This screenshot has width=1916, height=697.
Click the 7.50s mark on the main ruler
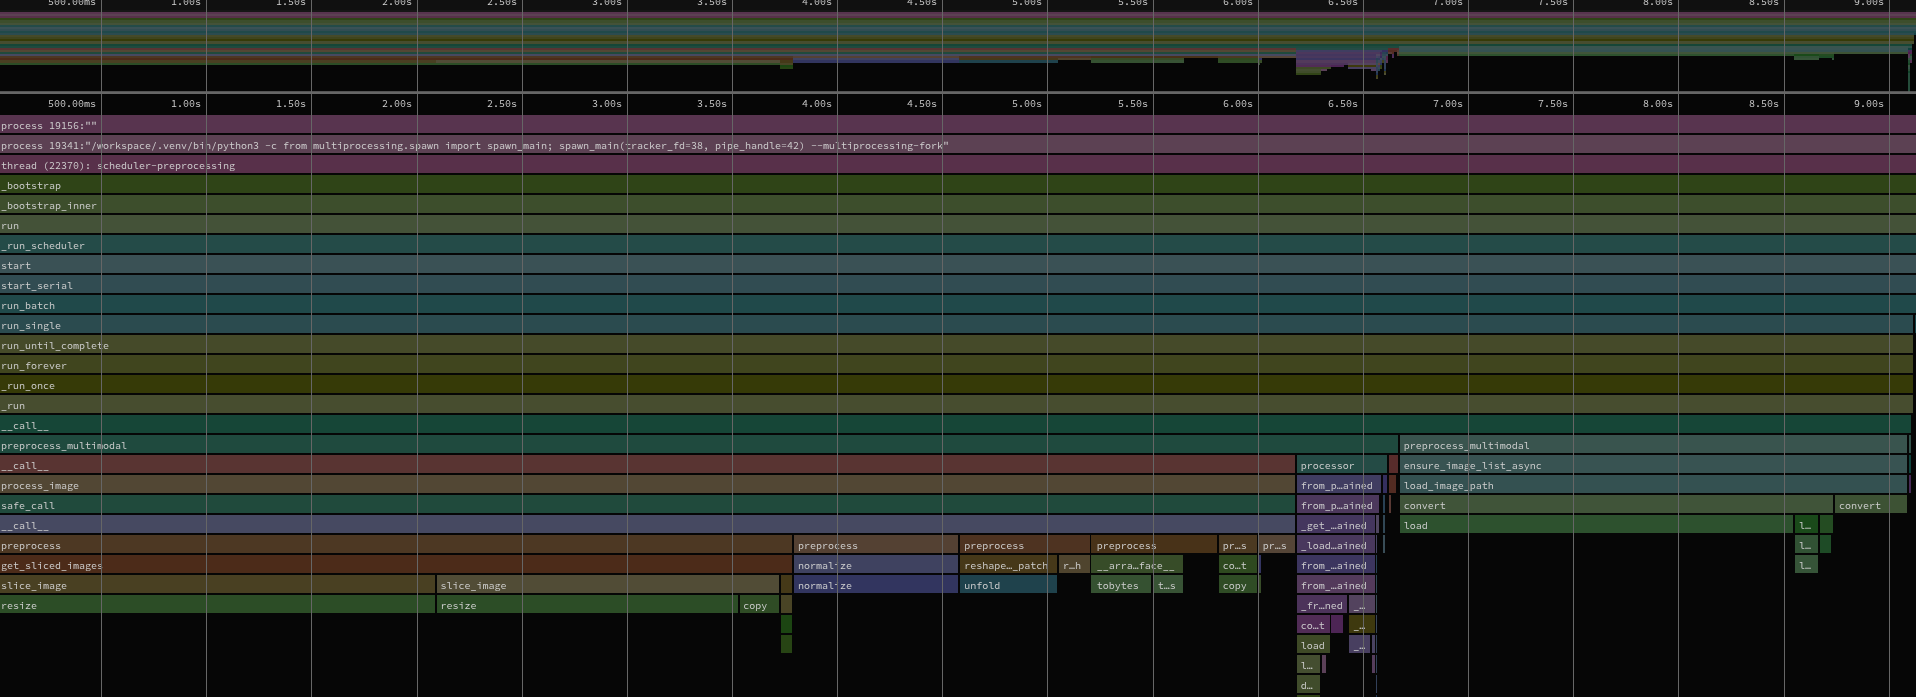click(1552, 103)
